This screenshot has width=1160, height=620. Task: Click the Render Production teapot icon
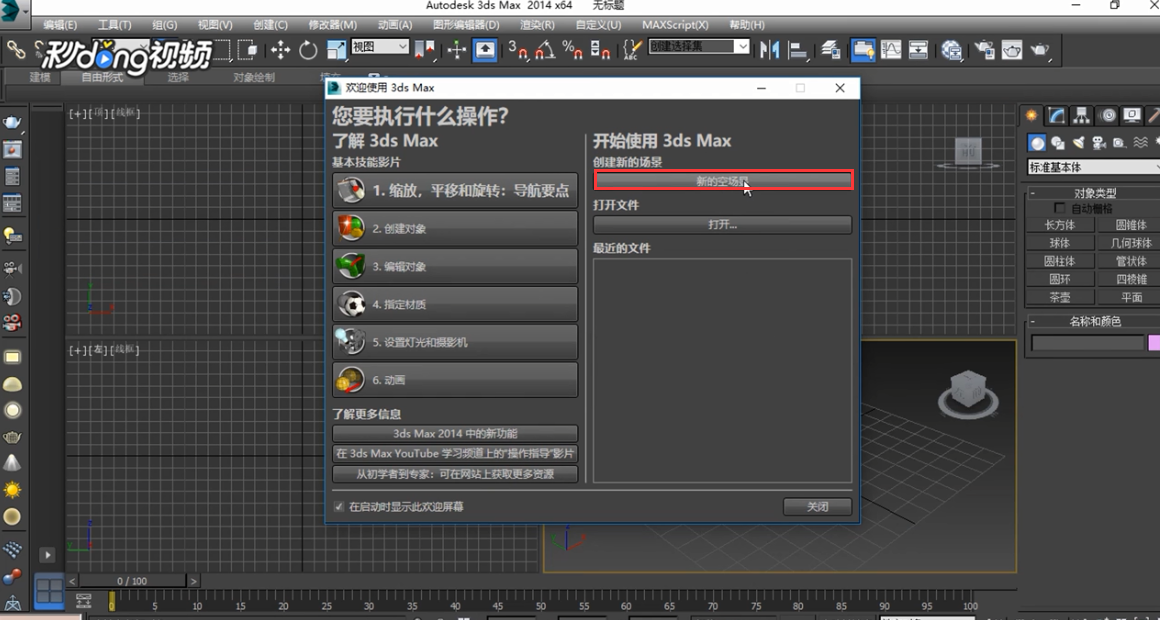1040,50
